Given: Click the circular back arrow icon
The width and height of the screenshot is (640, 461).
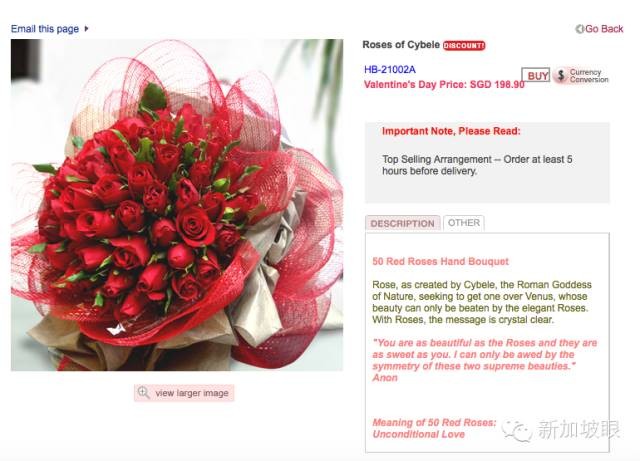Looking at the screenshot, I should [580, 29].
